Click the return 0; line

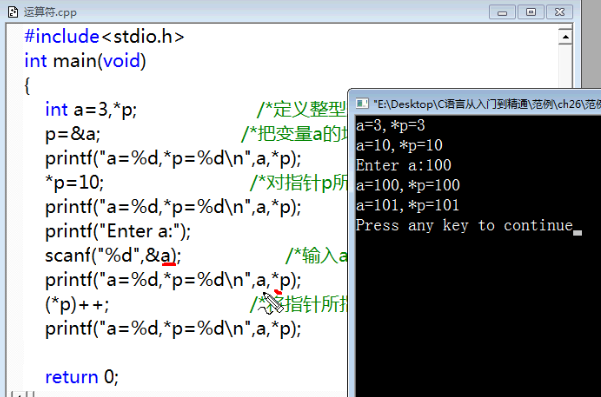click(x=82, y=377)
